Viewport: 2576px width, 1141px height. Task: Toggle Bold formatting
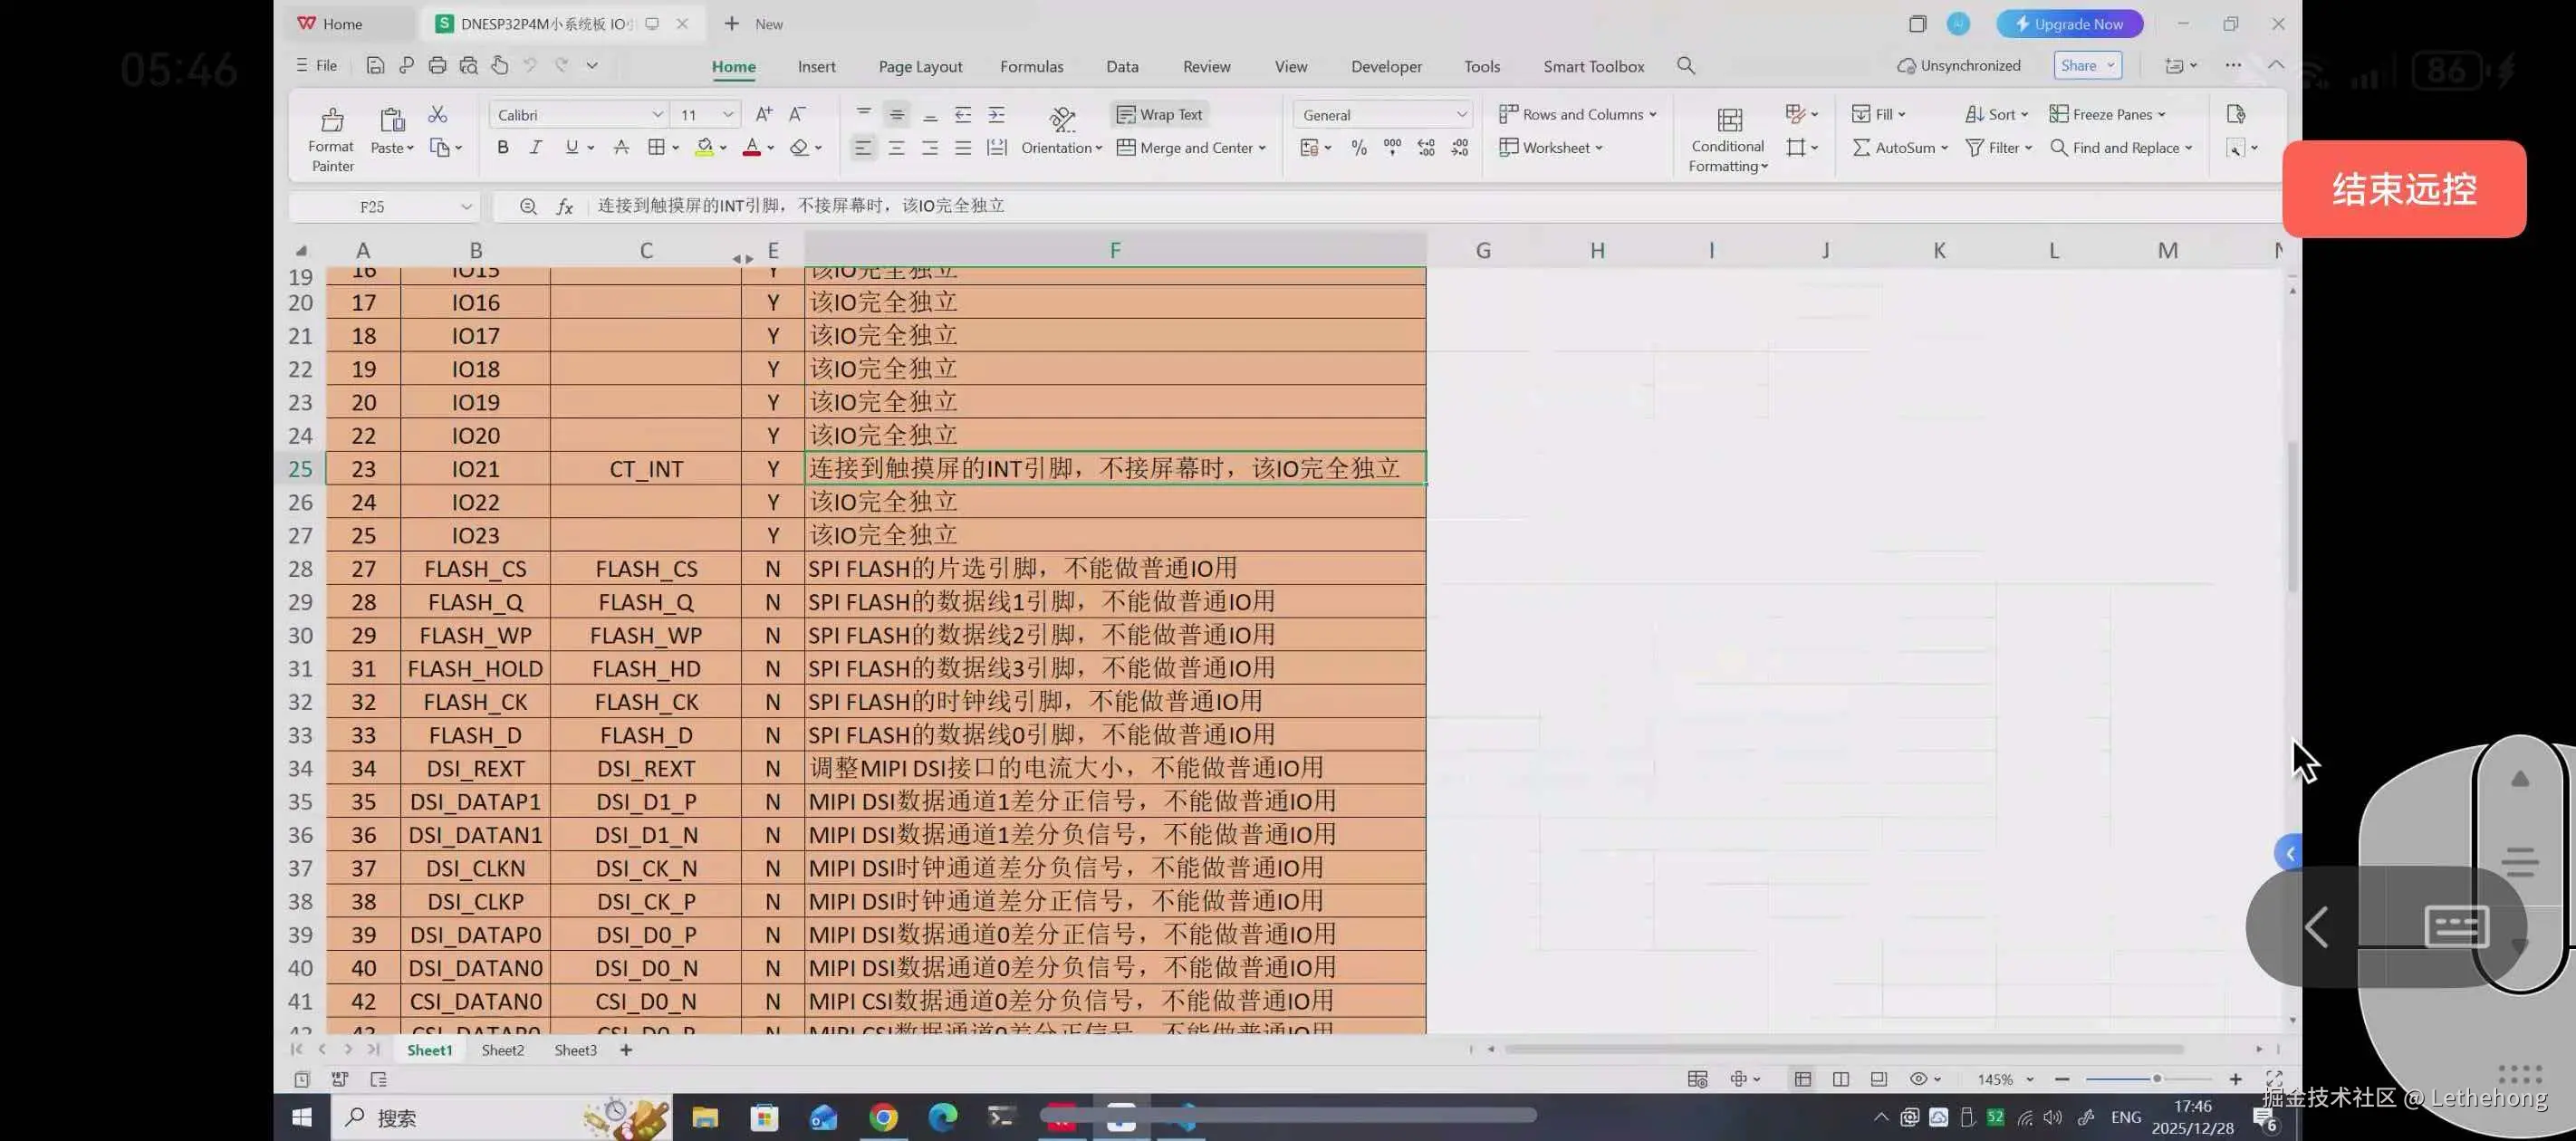[502, 148]
